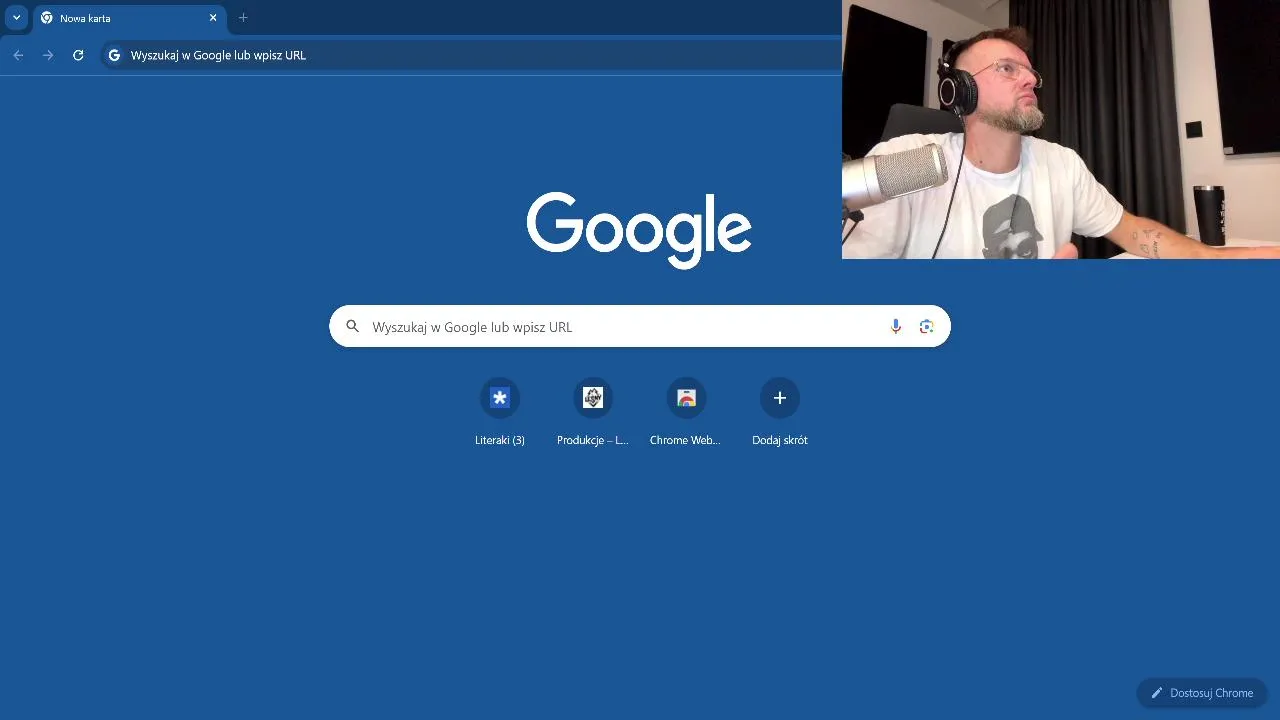Image resolution: width=1280 pixels, height=720 pixels.
Task: Open the Chrome Web Store shortcut icon
Action: click(x=686, y=398)
